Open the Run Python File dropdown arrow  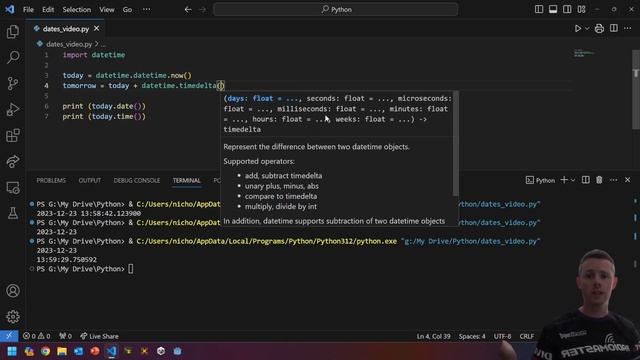(587, 29)
